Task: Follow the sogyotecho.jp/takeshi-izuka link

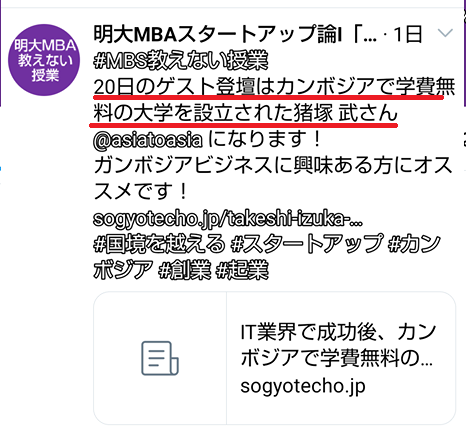Action: (228, 219)
